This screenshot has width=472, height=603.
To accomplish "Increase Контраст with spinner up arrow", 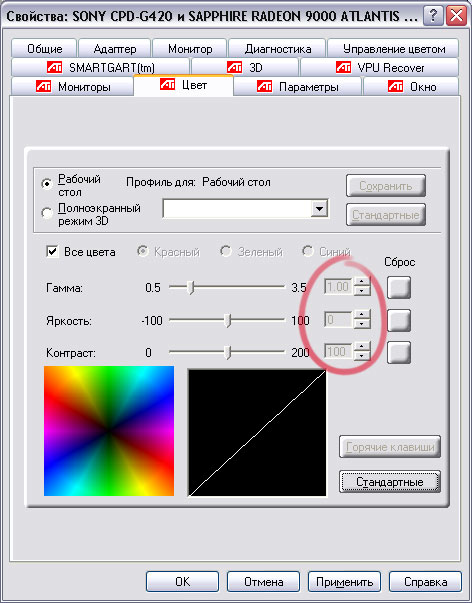I will pos(362,347).
